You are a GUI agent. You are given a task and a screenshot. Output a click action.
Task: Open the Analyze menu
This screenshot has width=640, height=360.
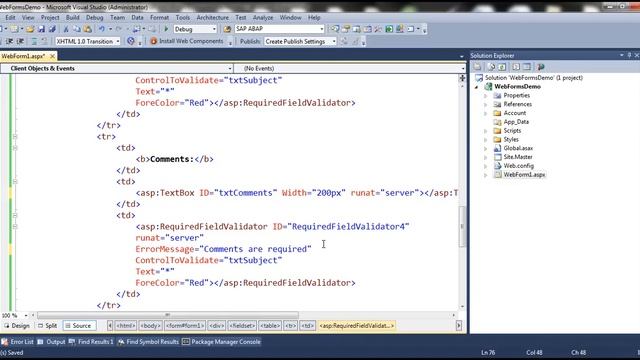coord(263,18)
